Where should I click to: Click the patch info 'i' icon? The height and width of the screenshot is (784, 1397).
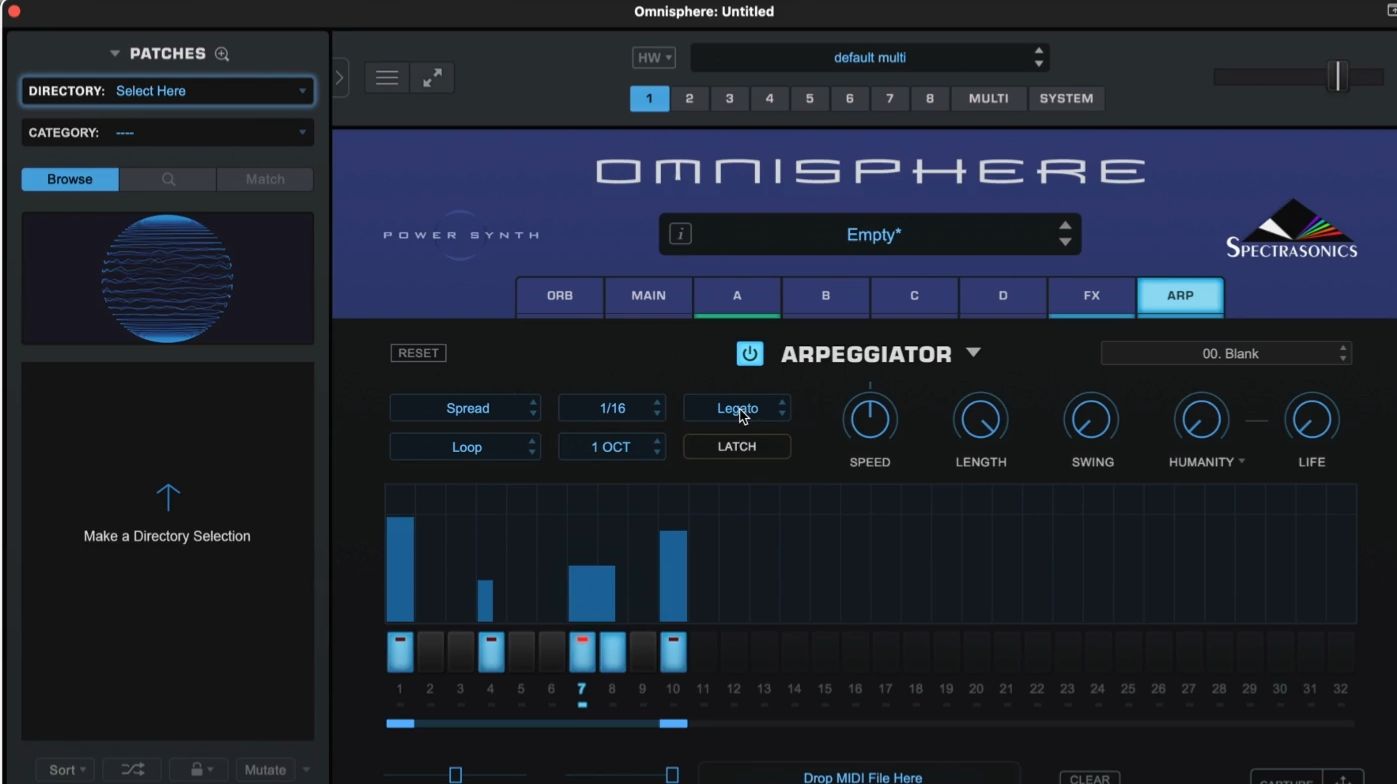(680, 234)
